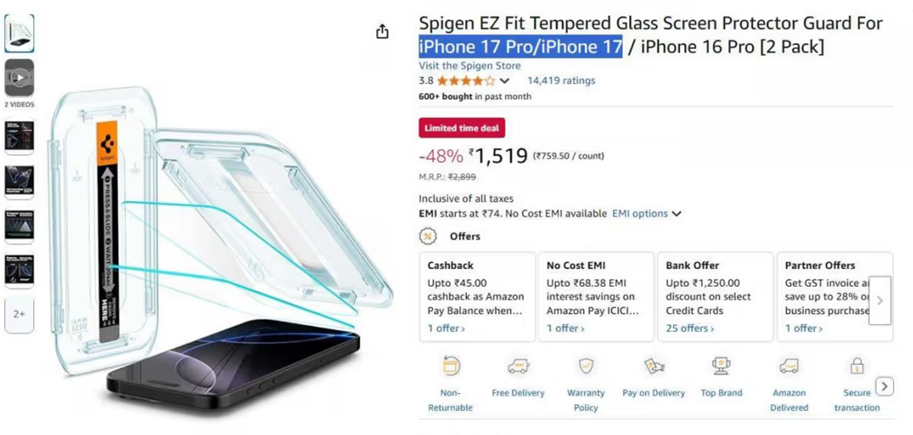Open the 2+ more images thumbnail
This screenshot has height=435, width=913.
[x=19, y=314]
